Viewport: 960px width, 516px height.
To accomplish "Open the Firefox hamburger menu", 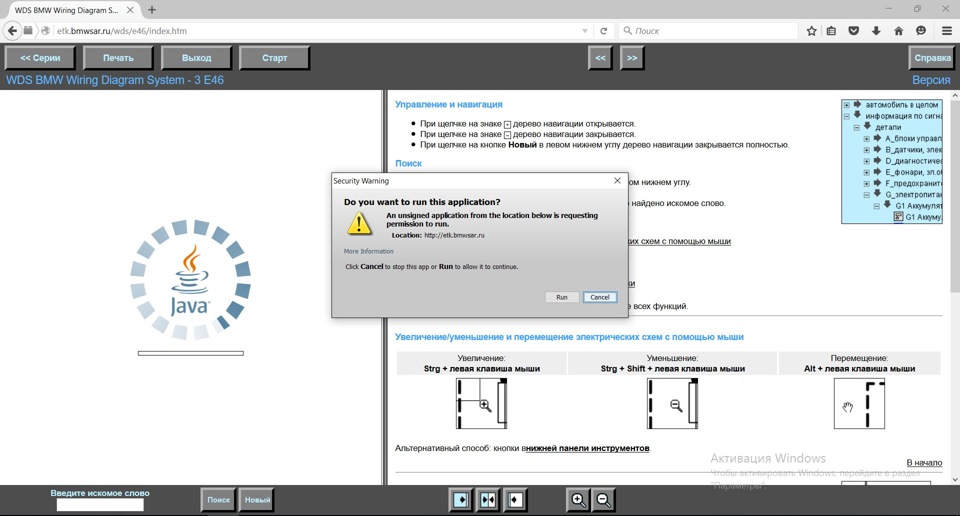I will tap(947, 31).
